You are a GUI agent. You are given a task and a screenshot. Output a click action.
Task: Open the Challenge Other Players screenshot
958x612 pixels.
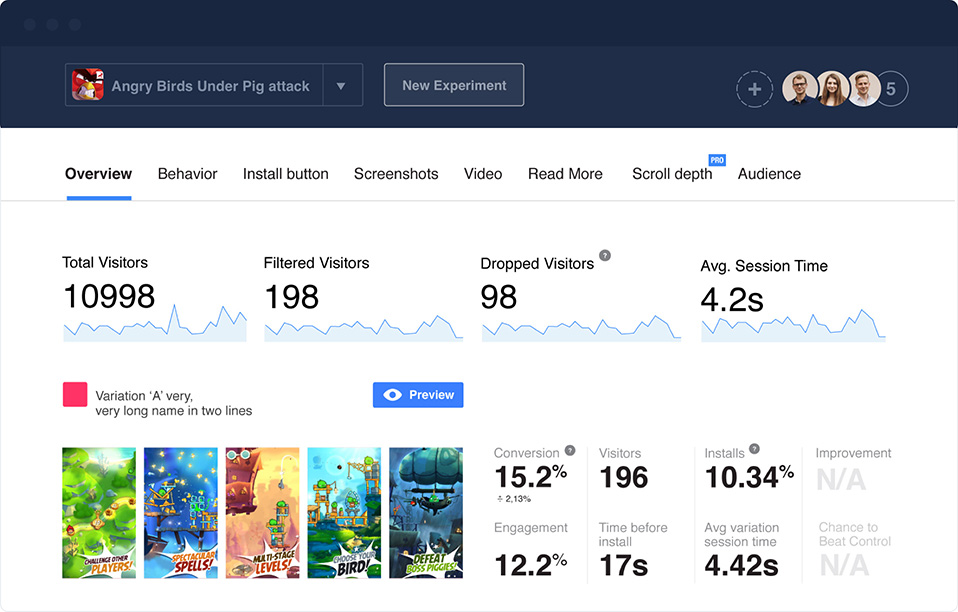[x=99, y=513]
